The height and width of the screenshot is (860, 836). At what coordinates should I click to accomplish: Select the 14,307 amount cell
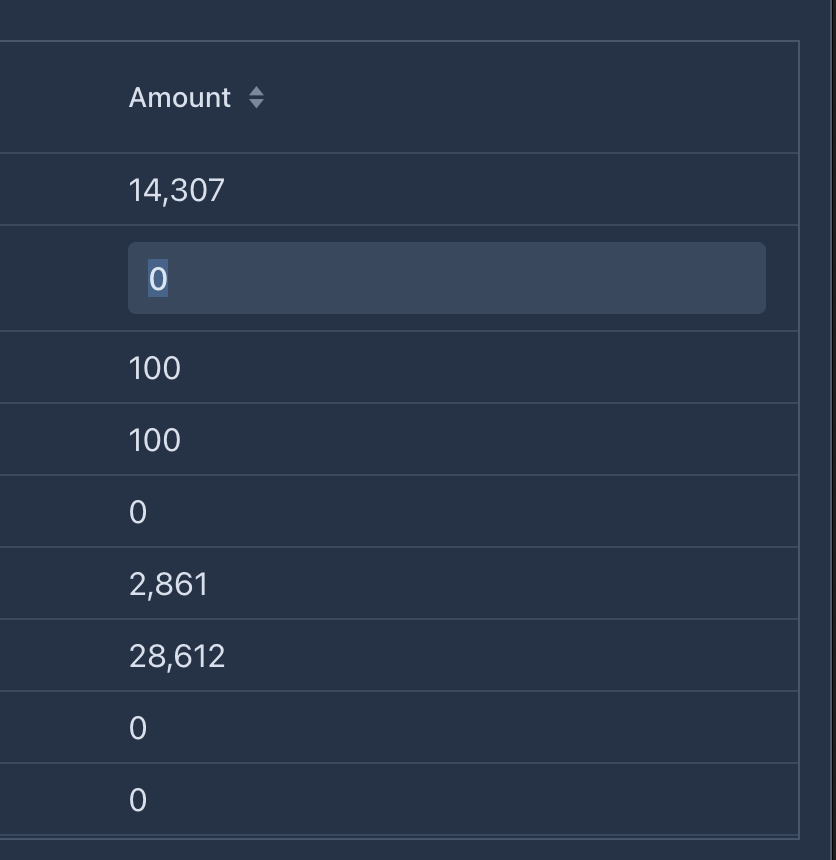coord(177,190)
